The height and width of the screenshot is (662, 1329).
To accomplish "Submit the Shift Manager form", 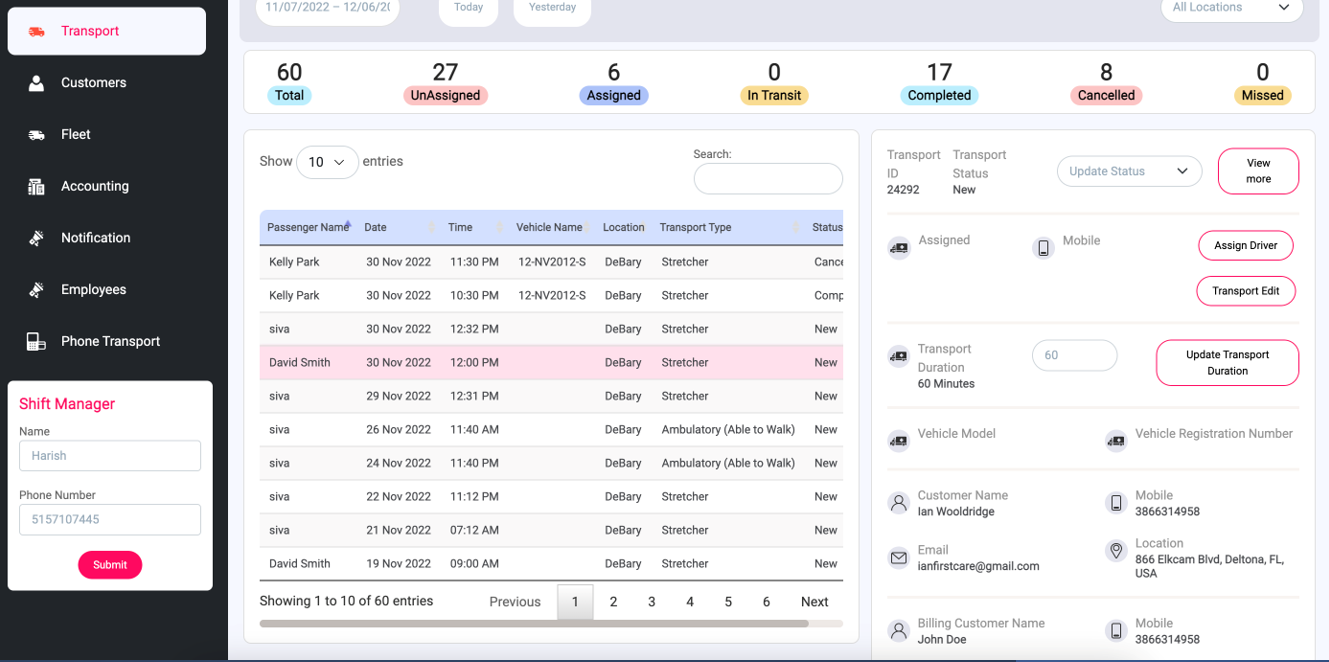I will coord(110,565).
